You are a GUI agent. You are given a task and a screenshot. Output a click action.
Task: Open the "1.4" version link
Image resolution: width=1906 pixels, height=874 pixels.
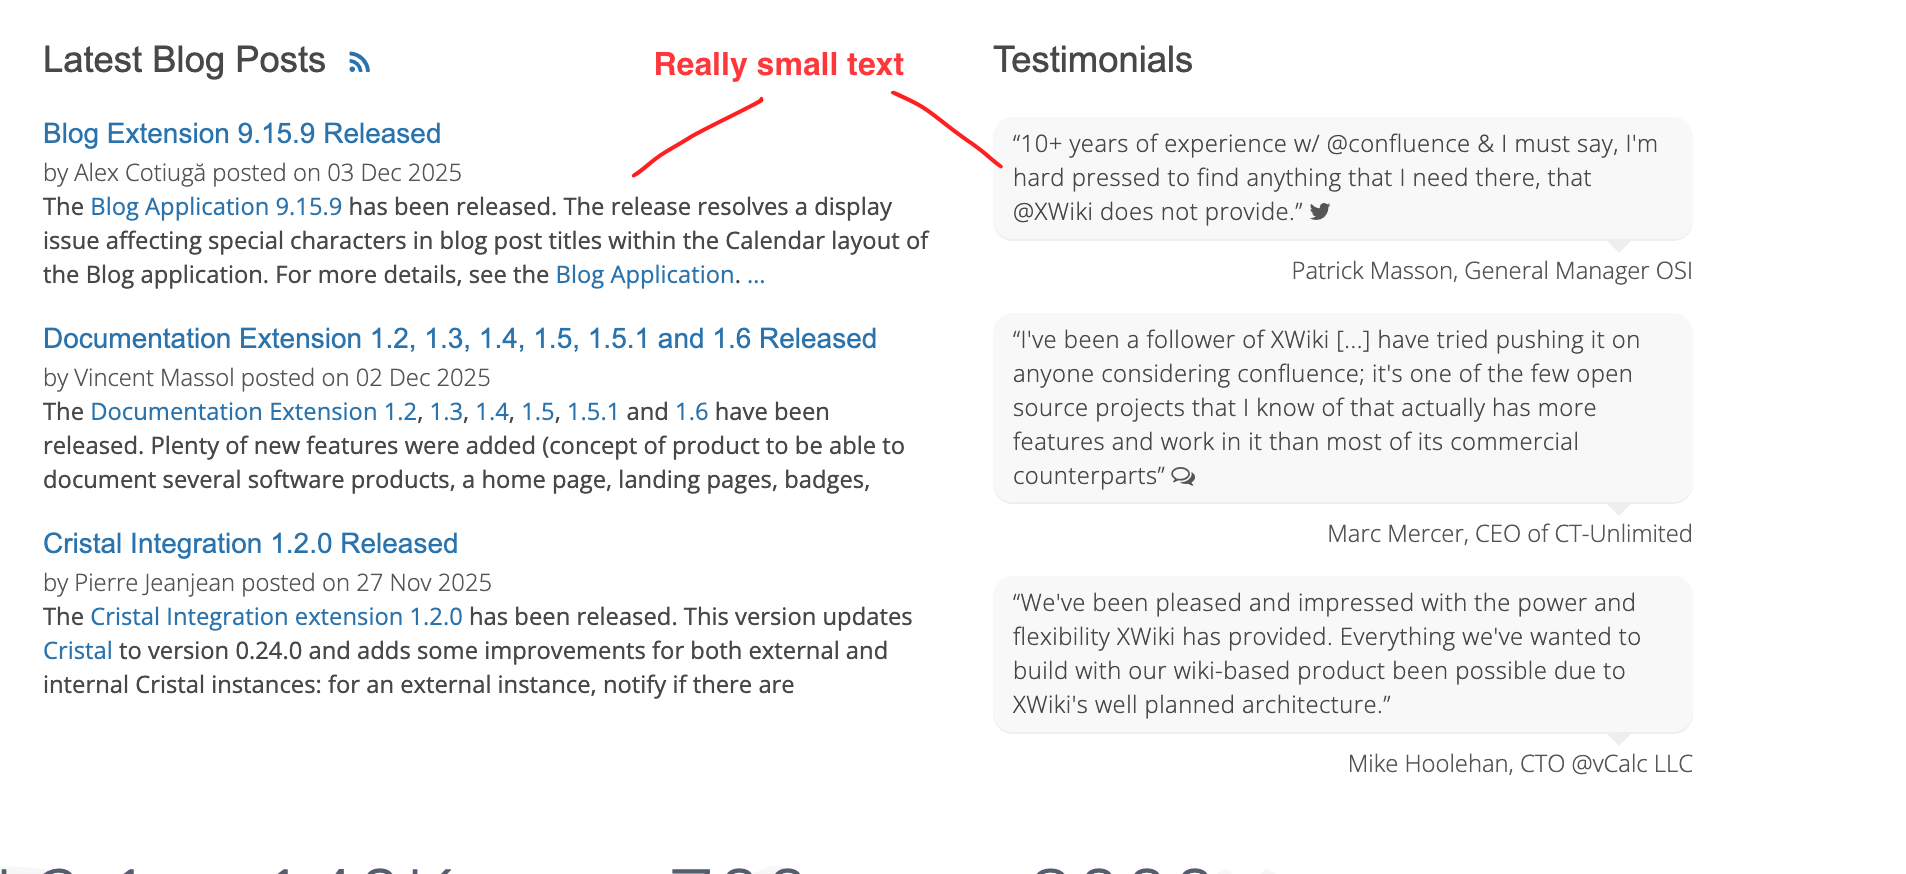pyautogui.click(x=492, y=412)
